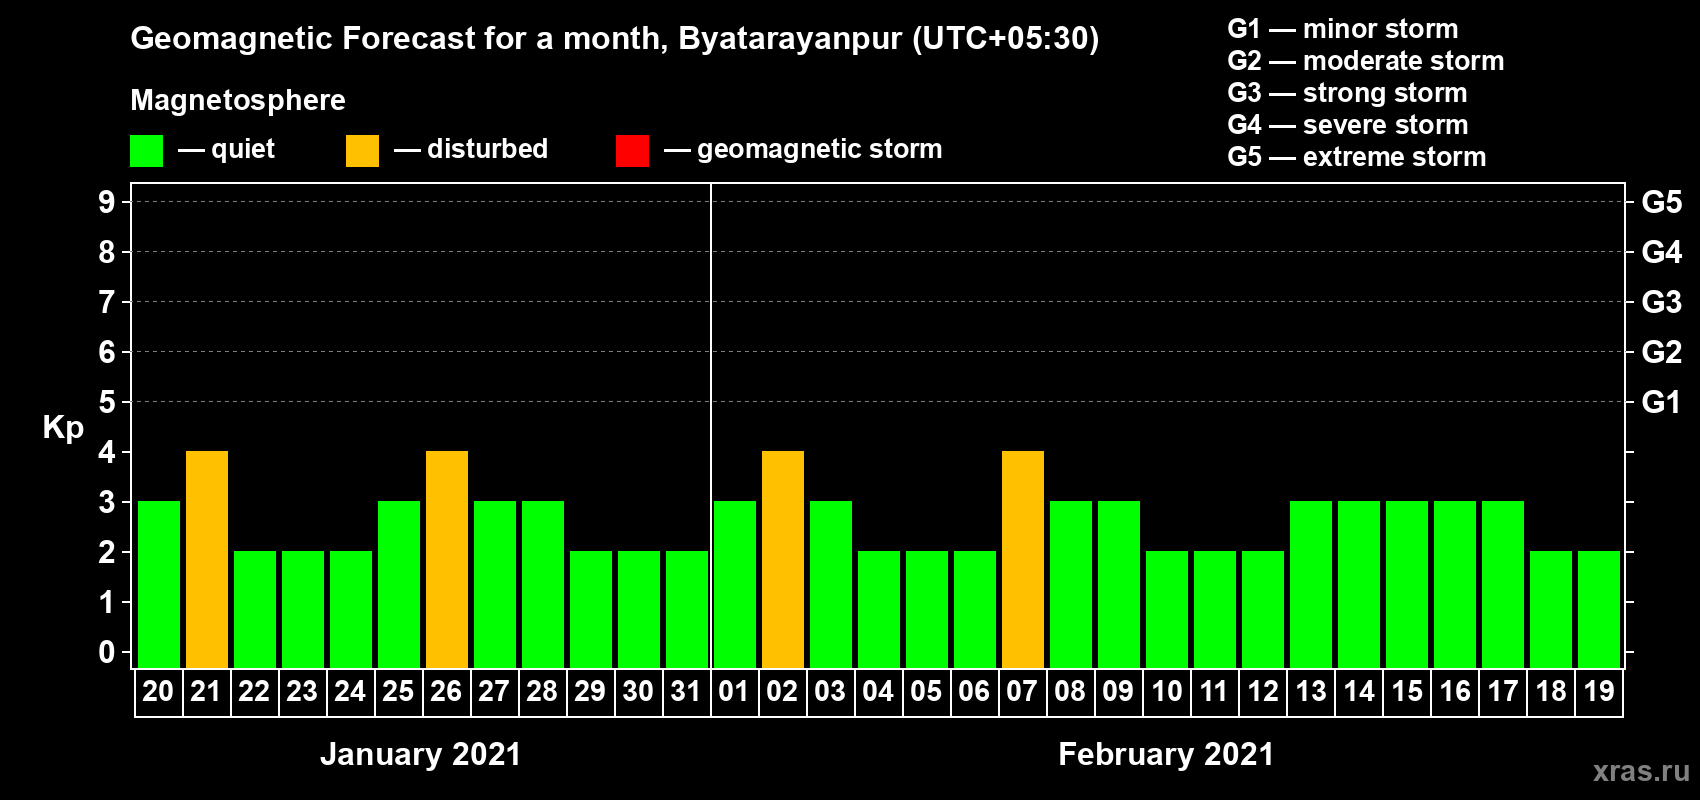The width and height of the screenshot is (1700, 800).
Task: Click the date label 21
Action: point(206,691)
